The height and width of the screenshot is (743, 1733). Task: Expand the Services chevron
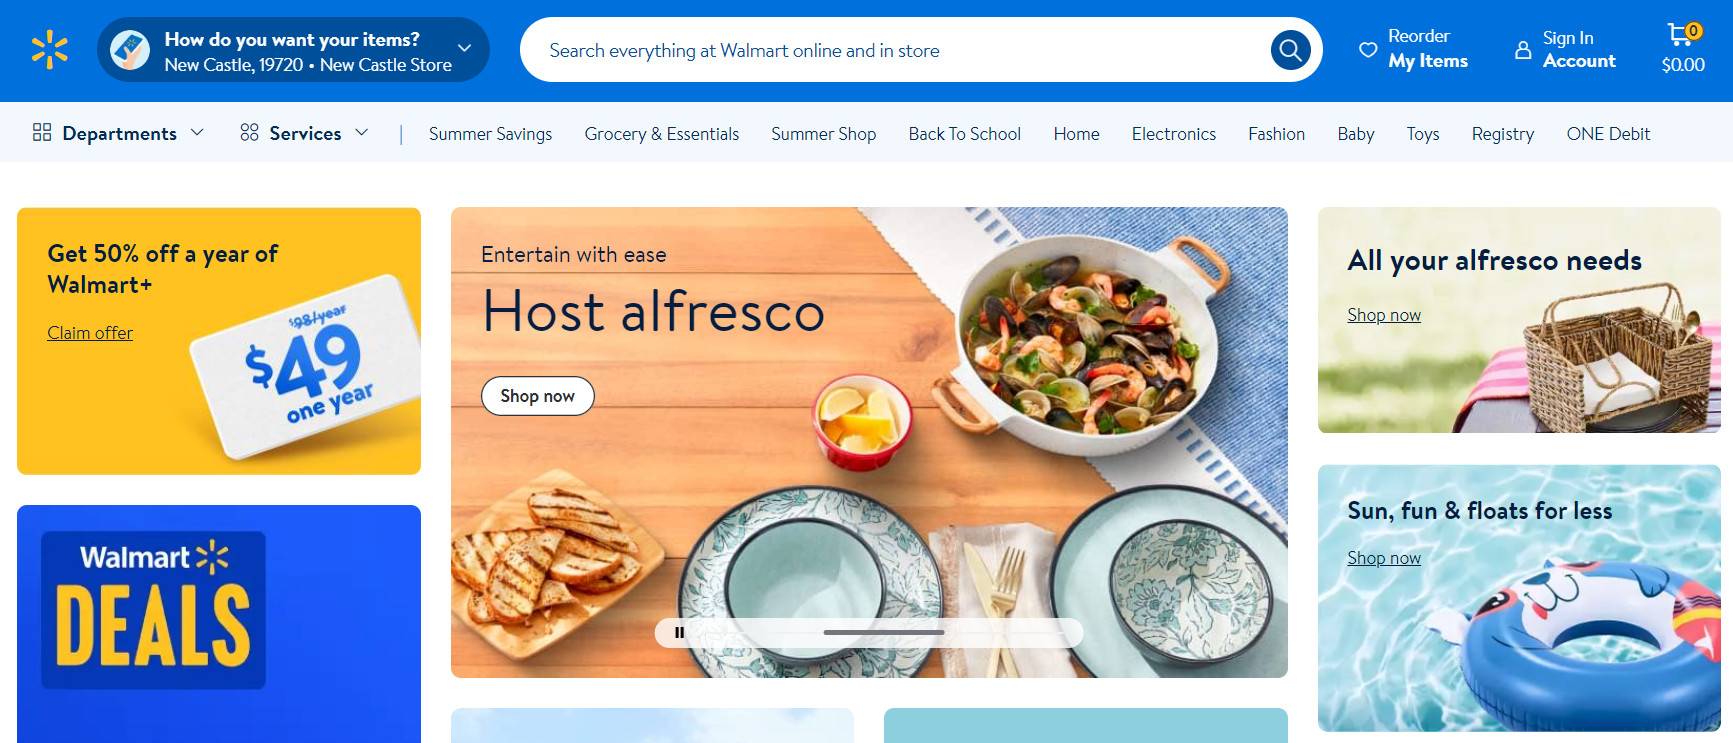(362, 132)
